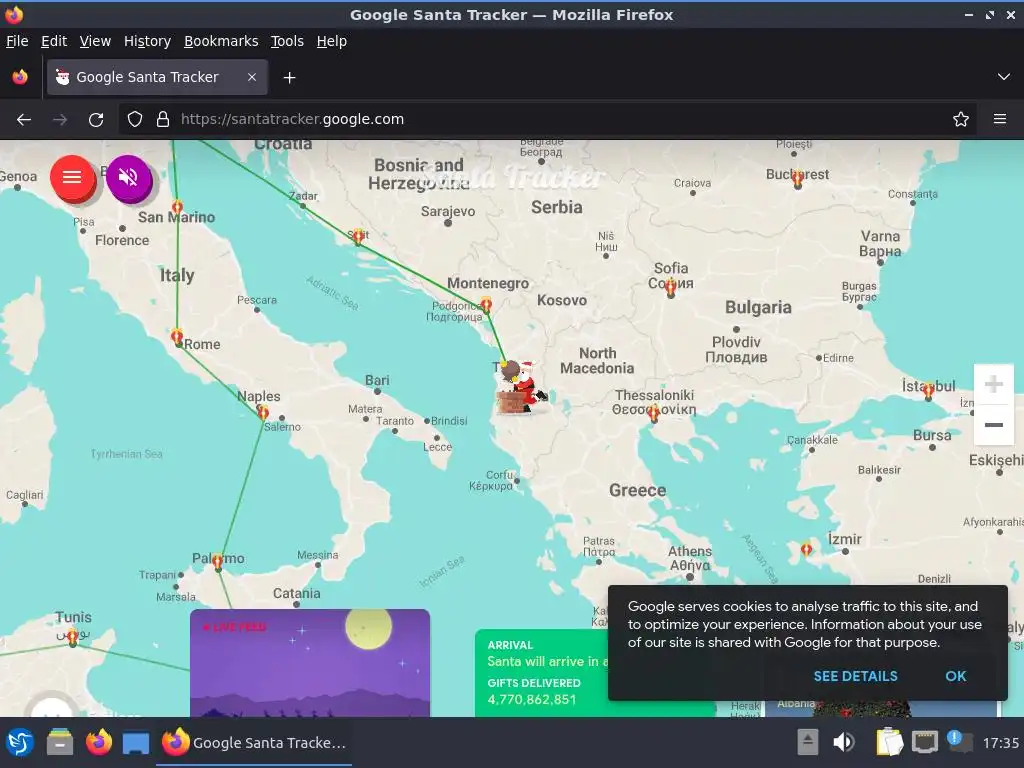Image resolution: width=1024 pixels, height=768 pixels.
Task: Launch Firefox from taskbar quick launcher
Action: (x=99, y=743)
